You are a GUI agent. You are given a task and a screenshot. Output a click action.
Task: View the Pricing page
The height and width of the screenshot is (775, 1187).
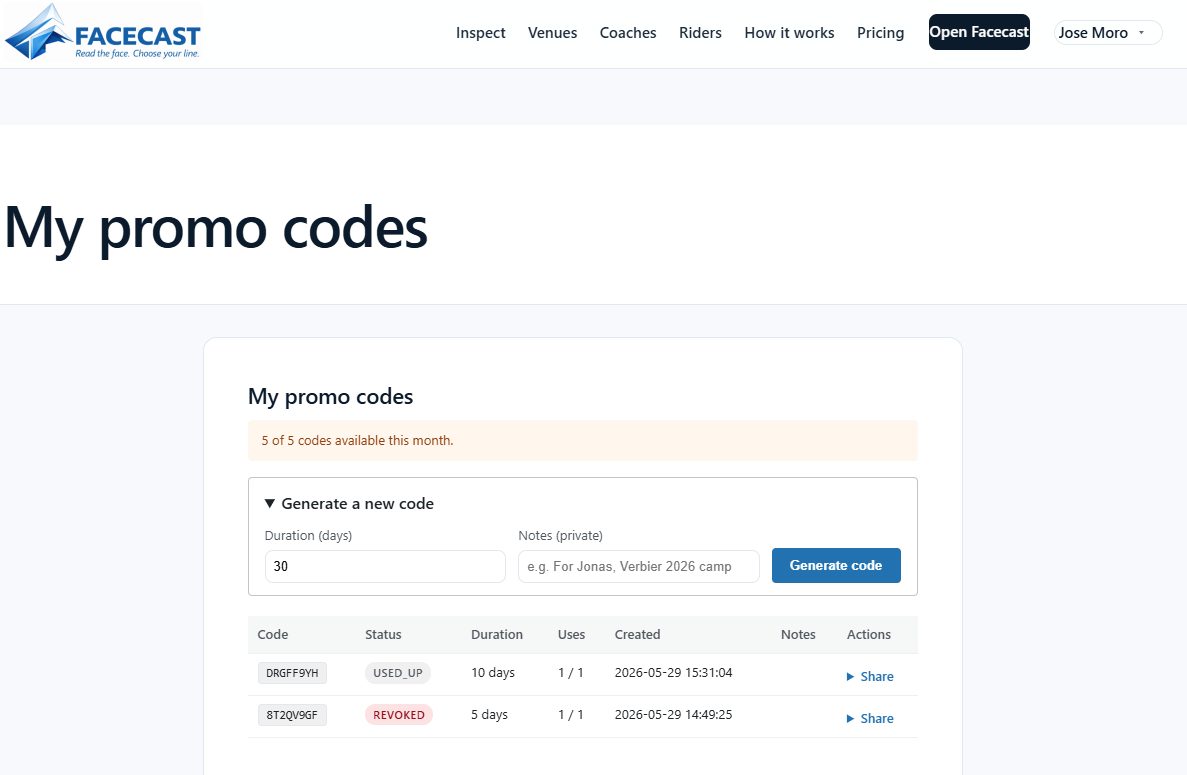pyautogui.click(x=880, y=33)
